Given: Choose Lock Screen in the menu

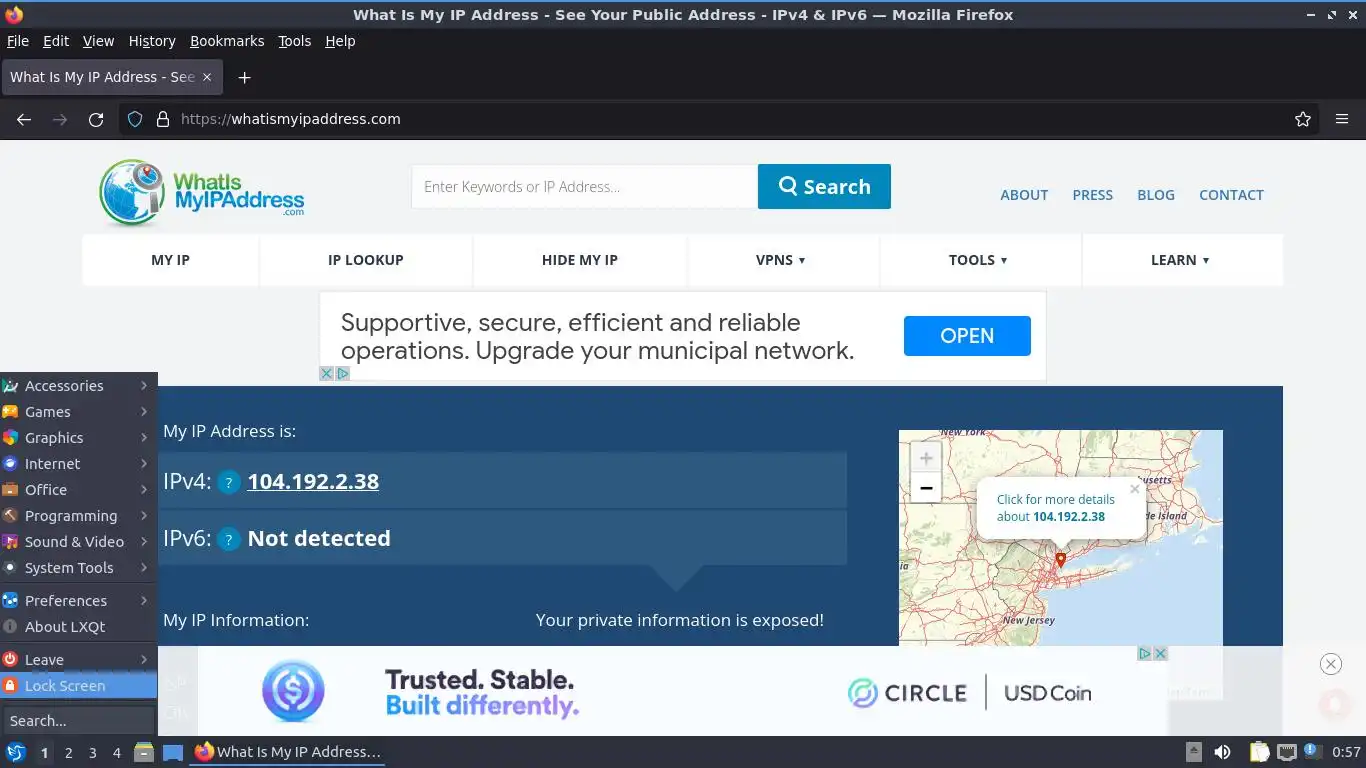Looking at the screenshot, I should click(x=78, y=686).
